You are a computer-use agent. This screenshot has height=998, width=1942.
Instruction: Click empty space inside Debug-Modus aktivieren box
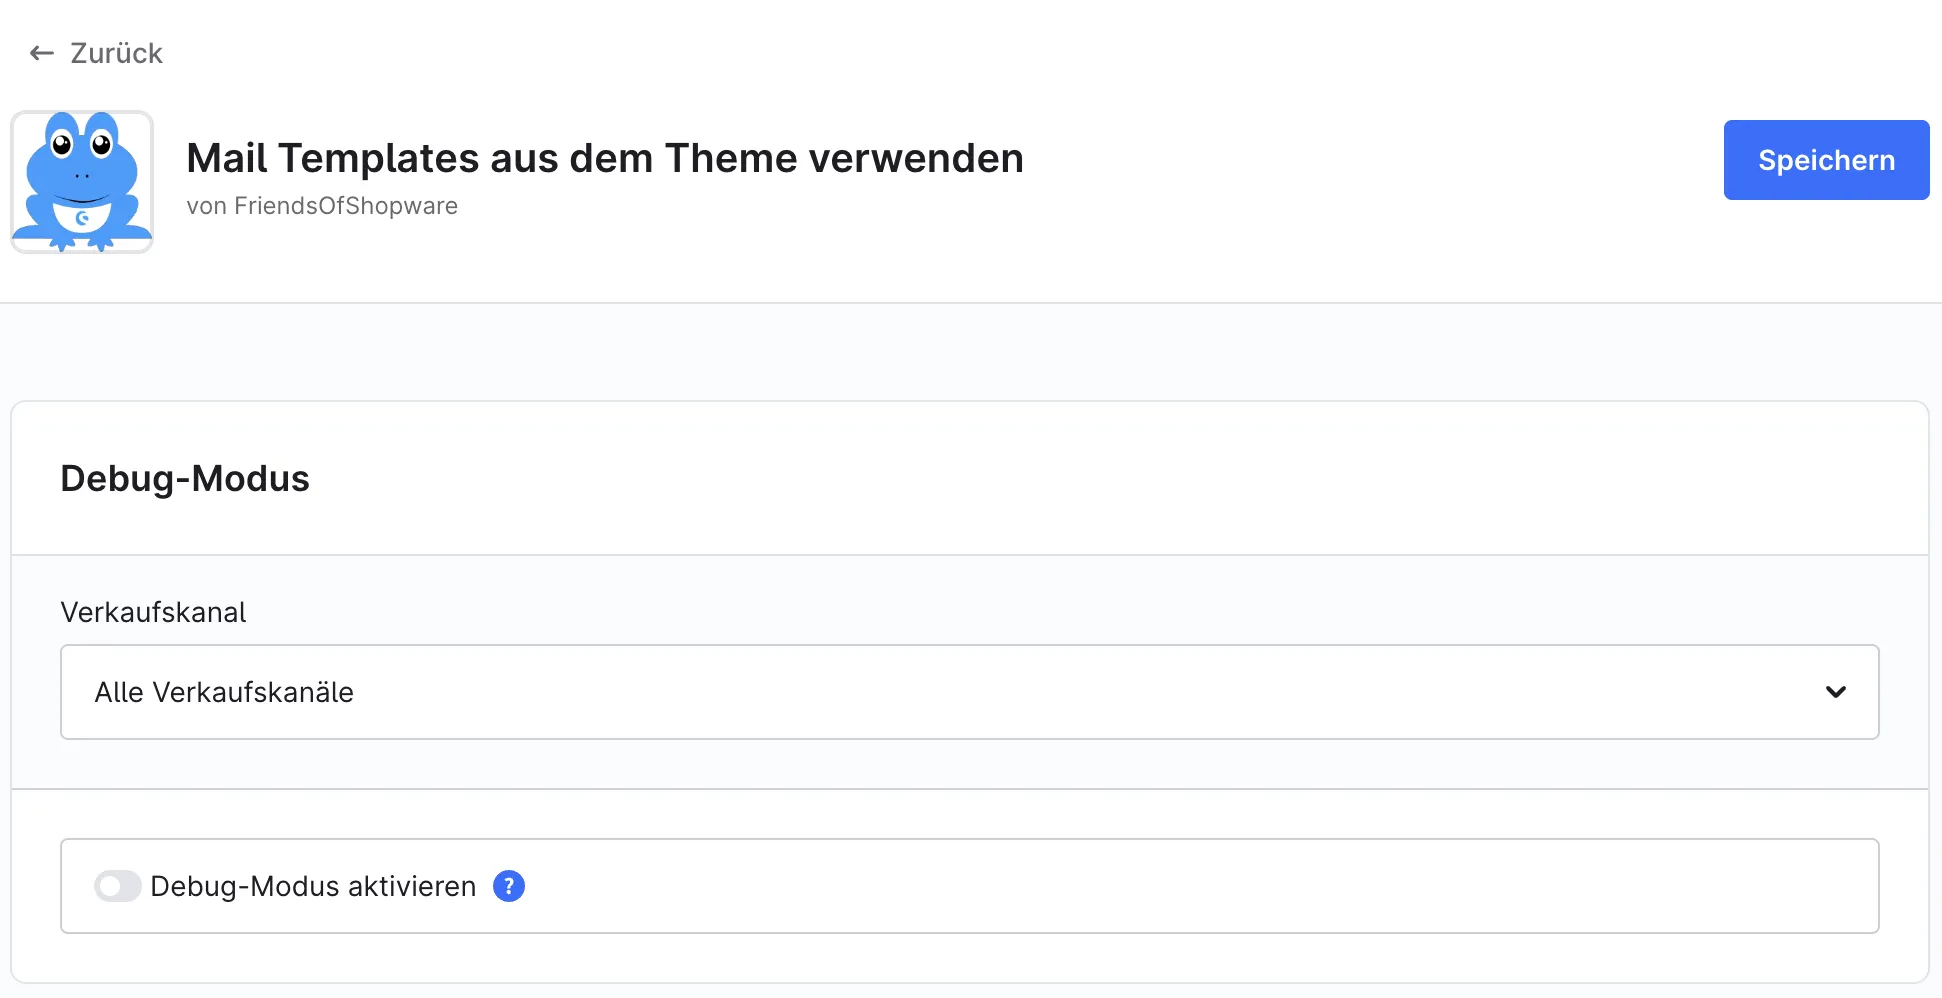coord(1200,886)
